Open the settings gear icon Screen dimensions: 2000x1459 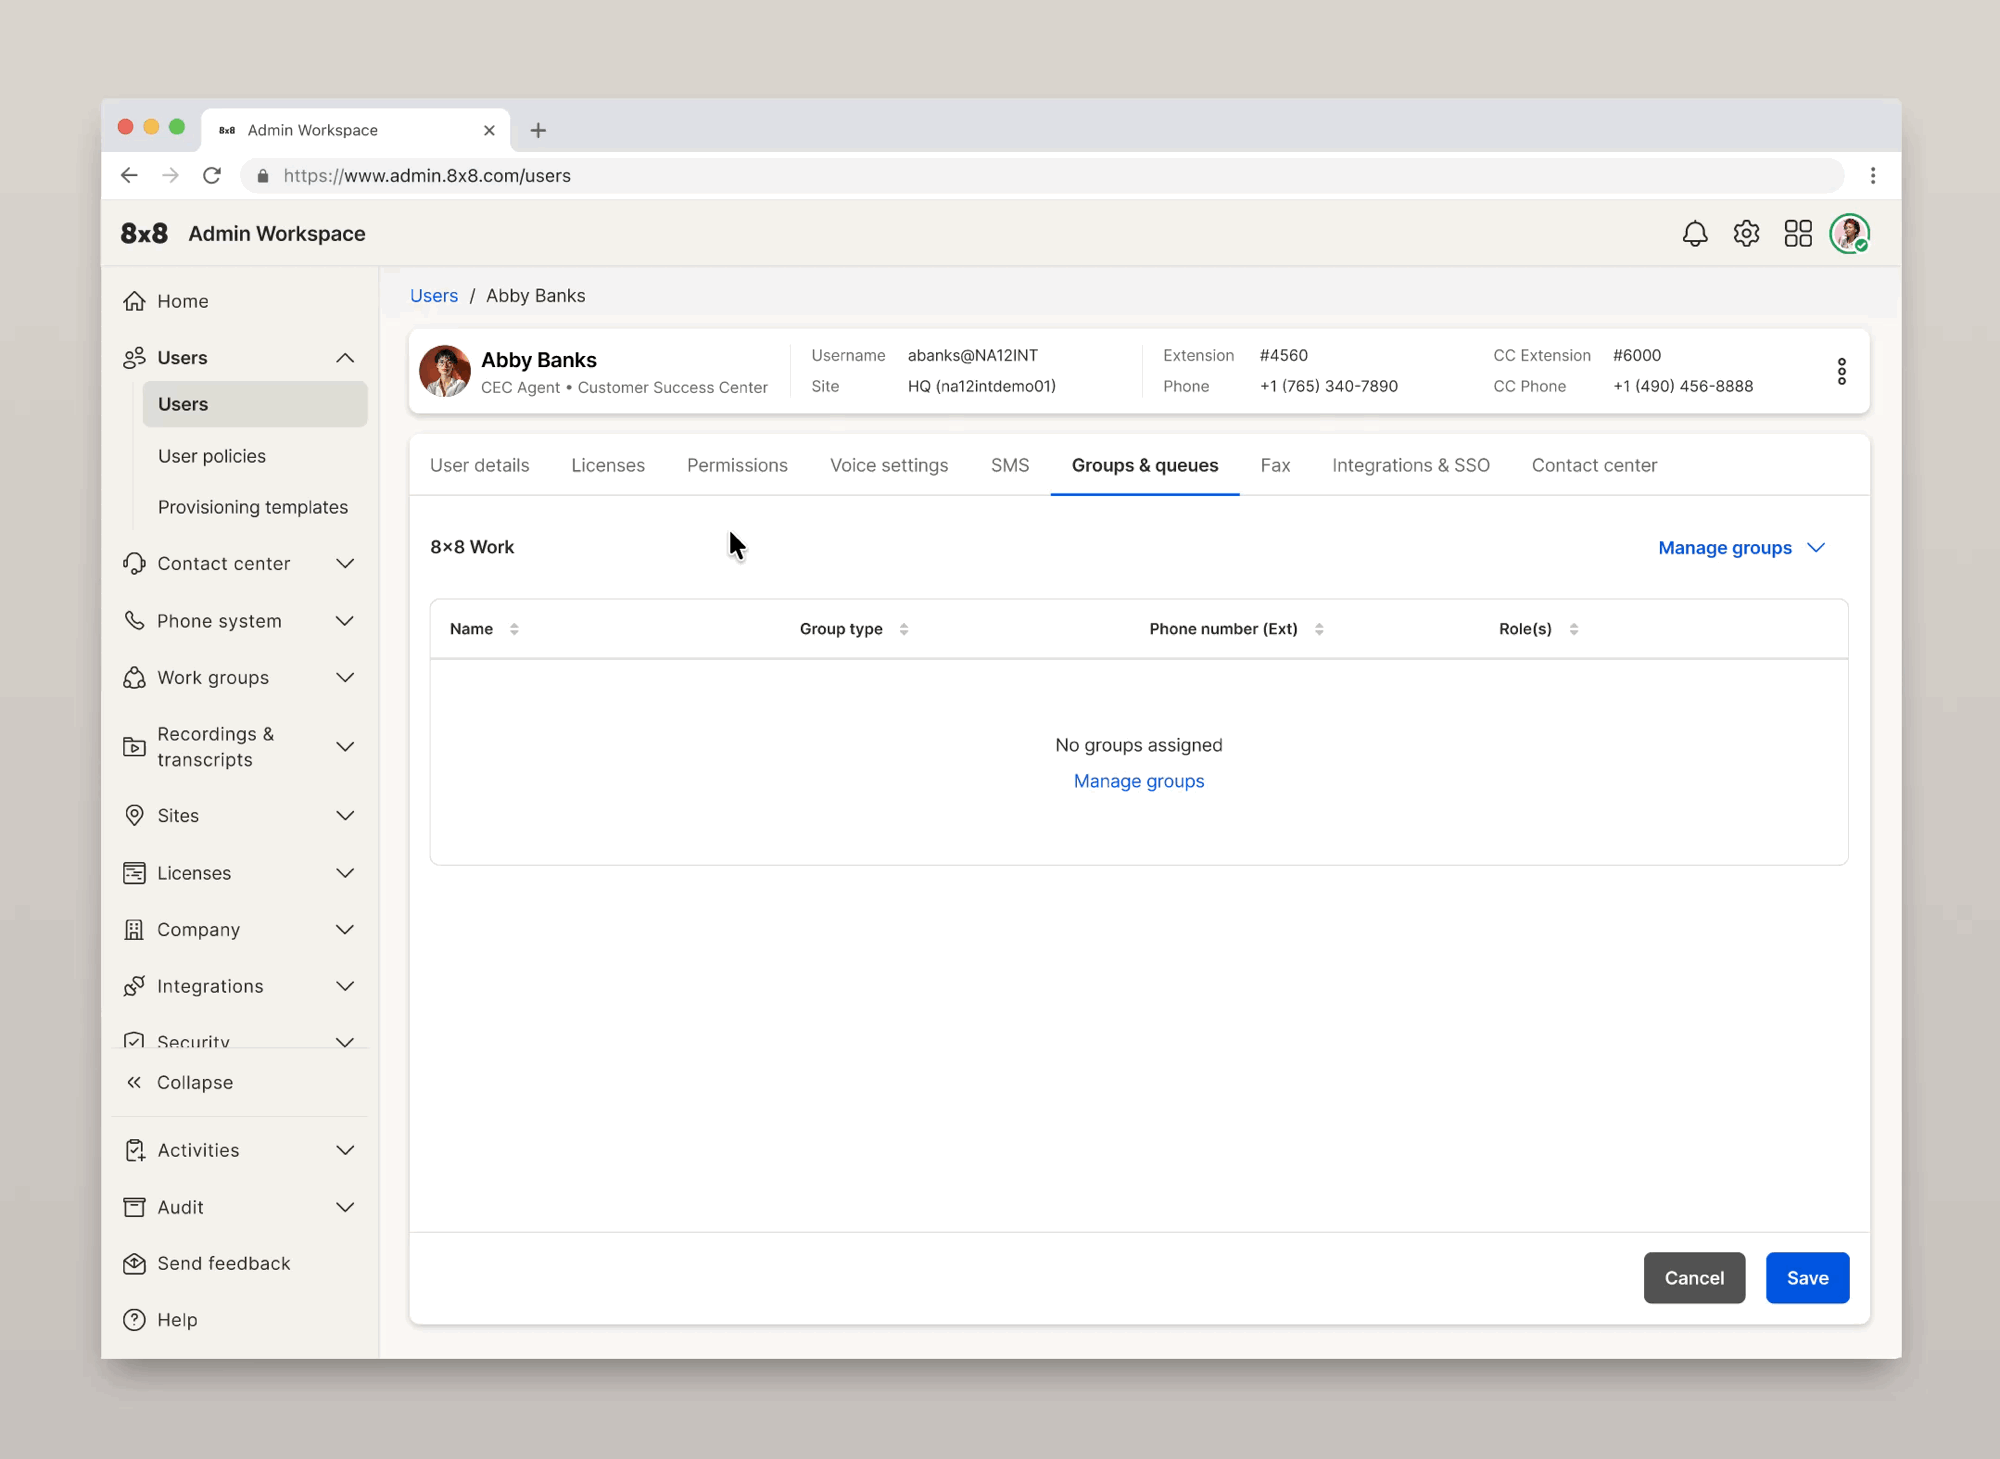point(1746,234)
